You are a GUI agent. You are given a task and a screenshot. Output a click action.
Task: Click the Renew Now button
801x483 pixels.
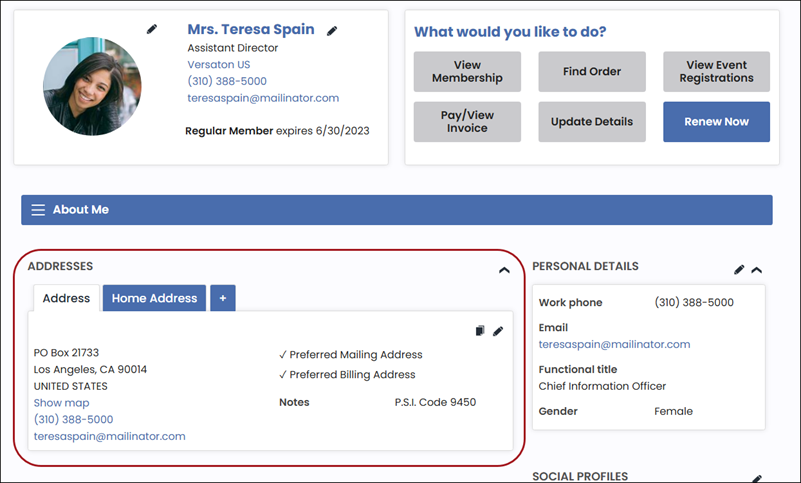tap(716, 122)
